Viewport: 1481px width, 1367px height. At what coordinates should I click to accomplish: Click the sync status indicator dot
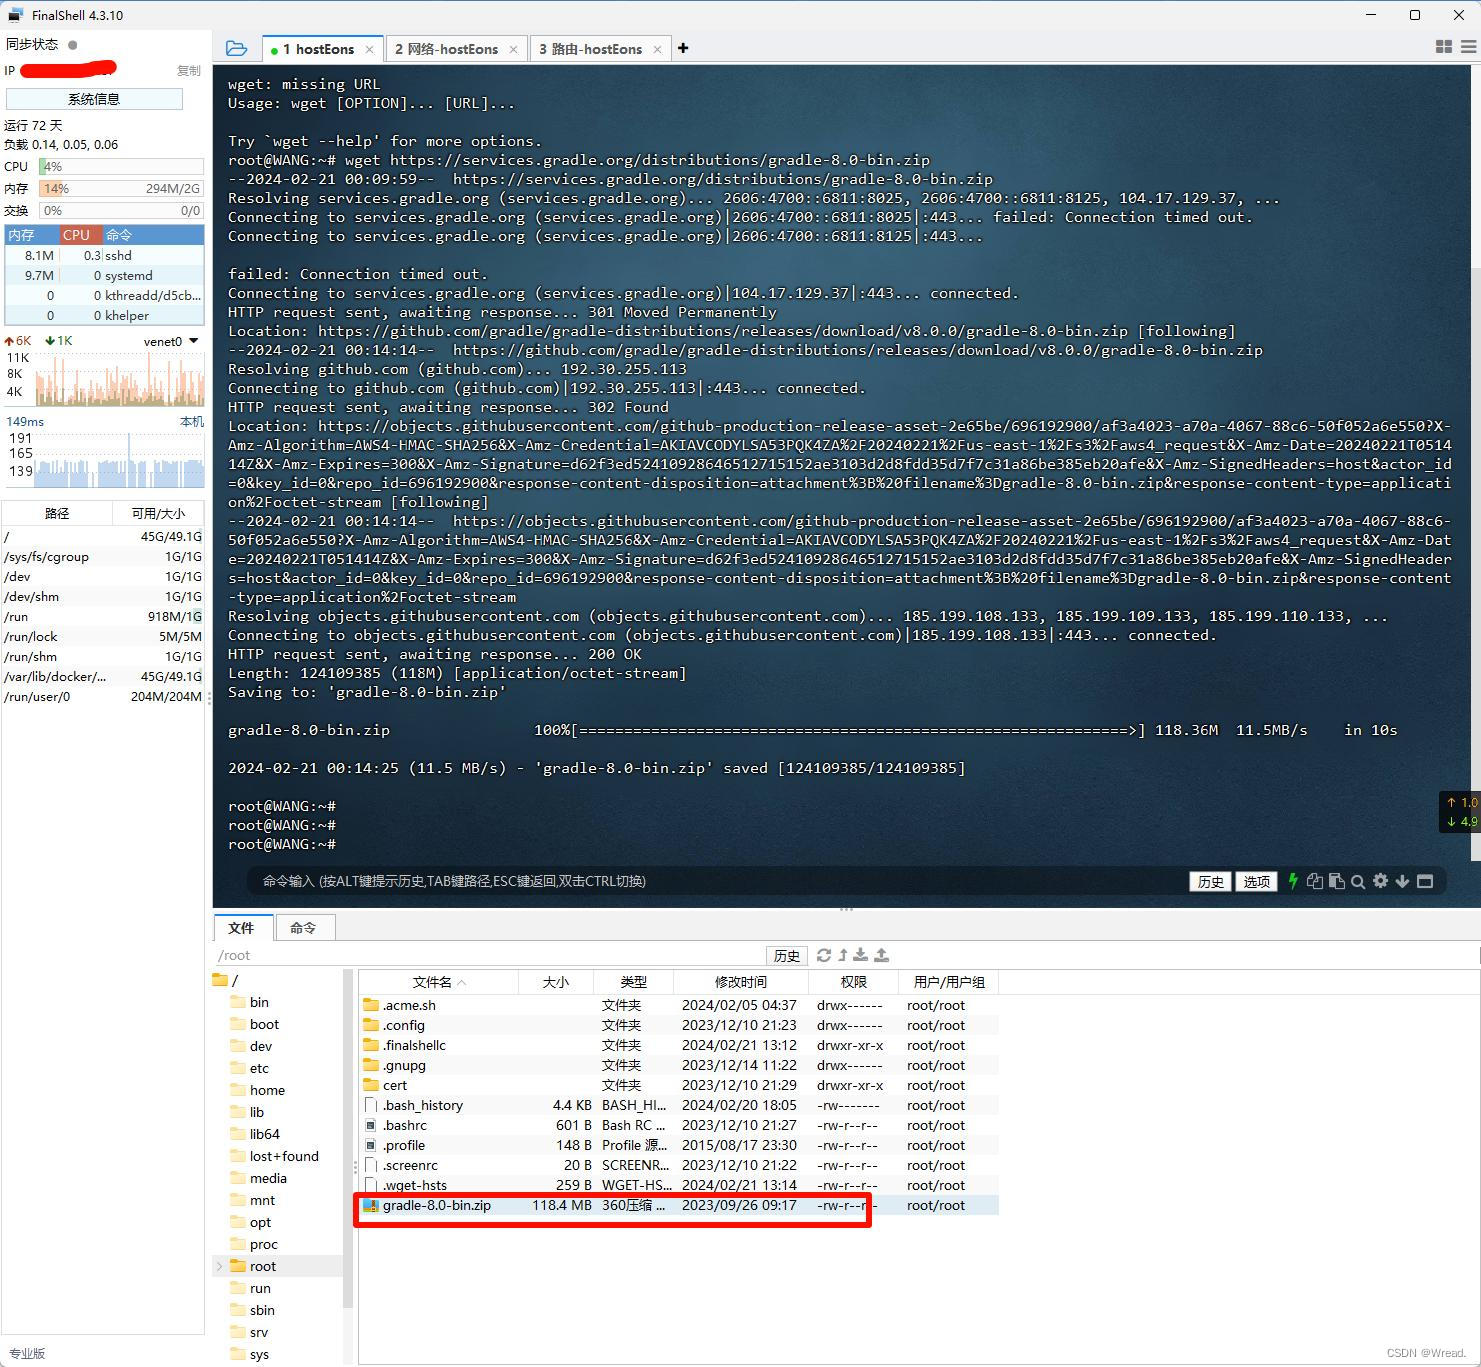coord(72,44)
